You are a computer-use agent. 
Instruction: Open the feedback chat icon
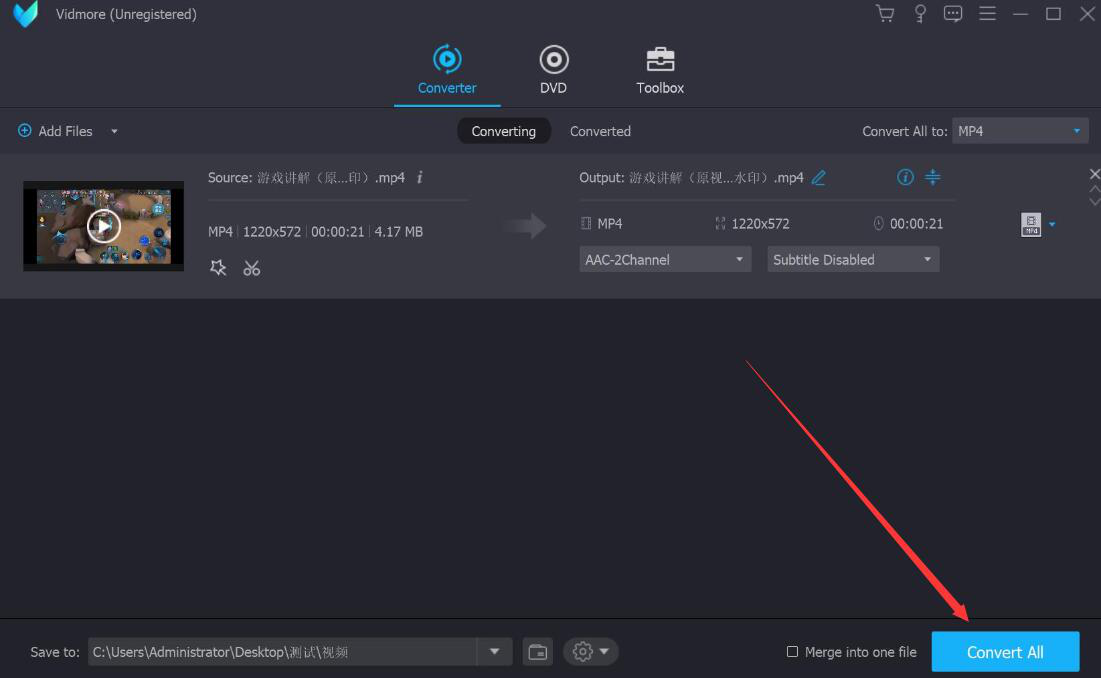click(x=953, y=13)
